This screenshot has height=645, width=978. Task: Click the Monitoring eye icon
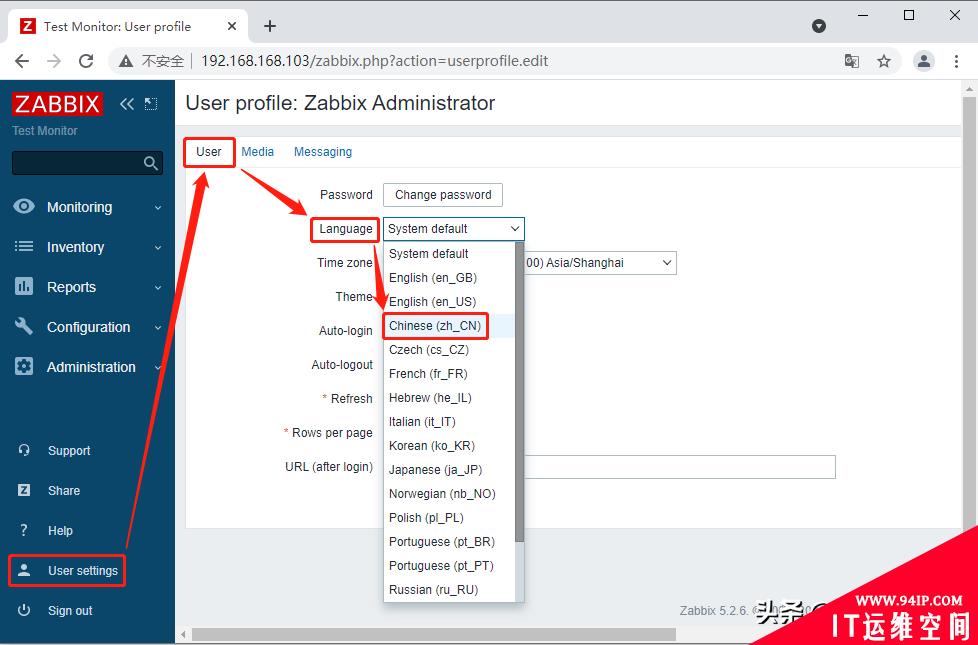click(x=24, y=206)
